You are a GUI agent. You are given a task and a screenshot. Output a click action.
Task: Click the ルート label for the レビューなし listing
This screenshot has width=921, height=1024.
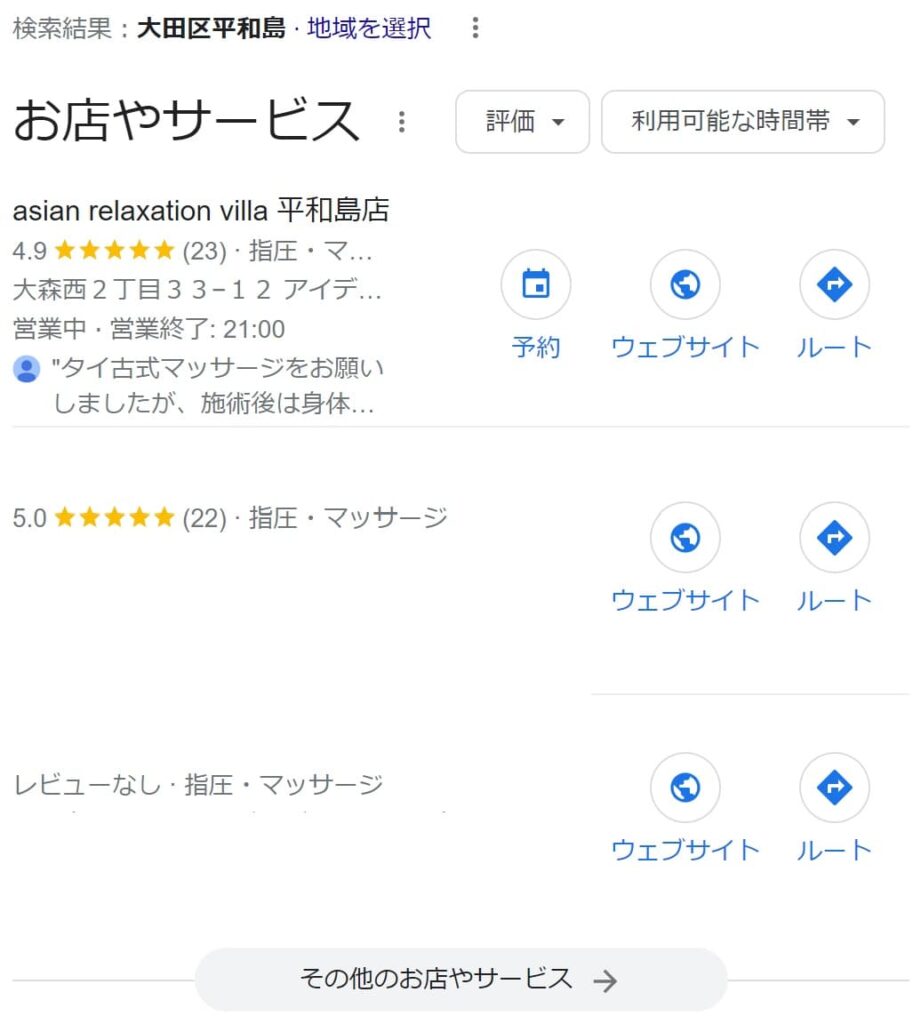coord(834,850)
